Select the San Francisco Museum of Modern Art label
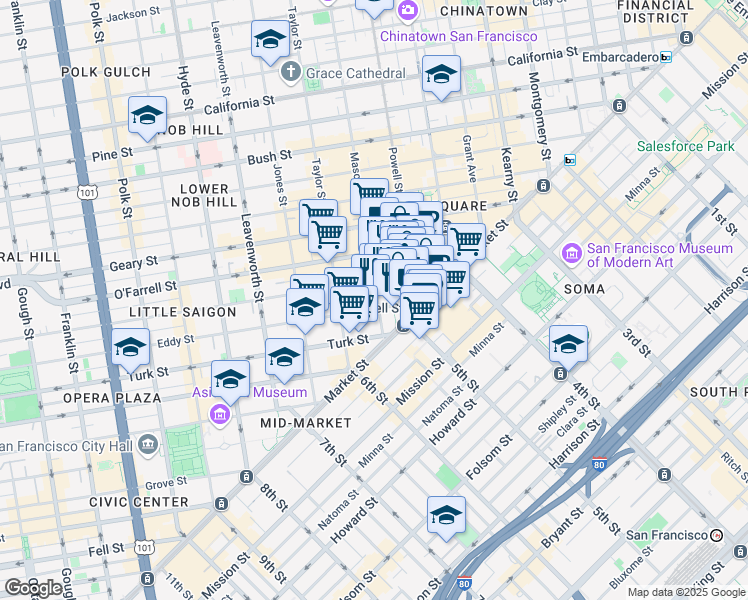Viewport: 748px width, 600px height. click(660, 255)
